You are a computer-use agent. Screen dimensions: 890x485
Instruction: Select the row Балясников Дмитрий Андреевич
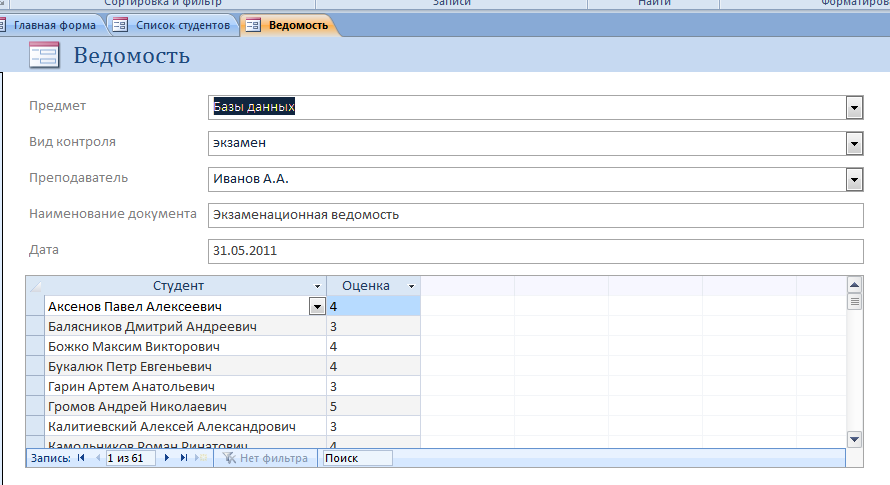pos(186,327)
